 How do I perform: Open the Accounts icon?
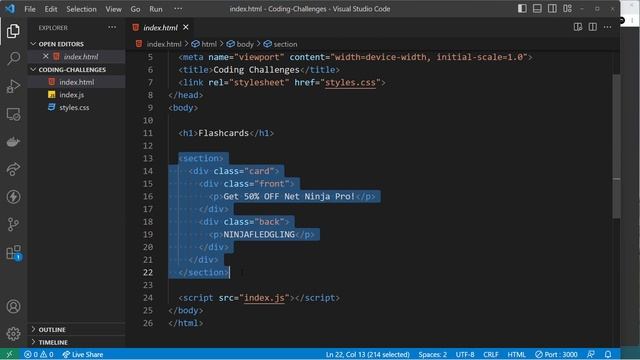click(13, 307)
